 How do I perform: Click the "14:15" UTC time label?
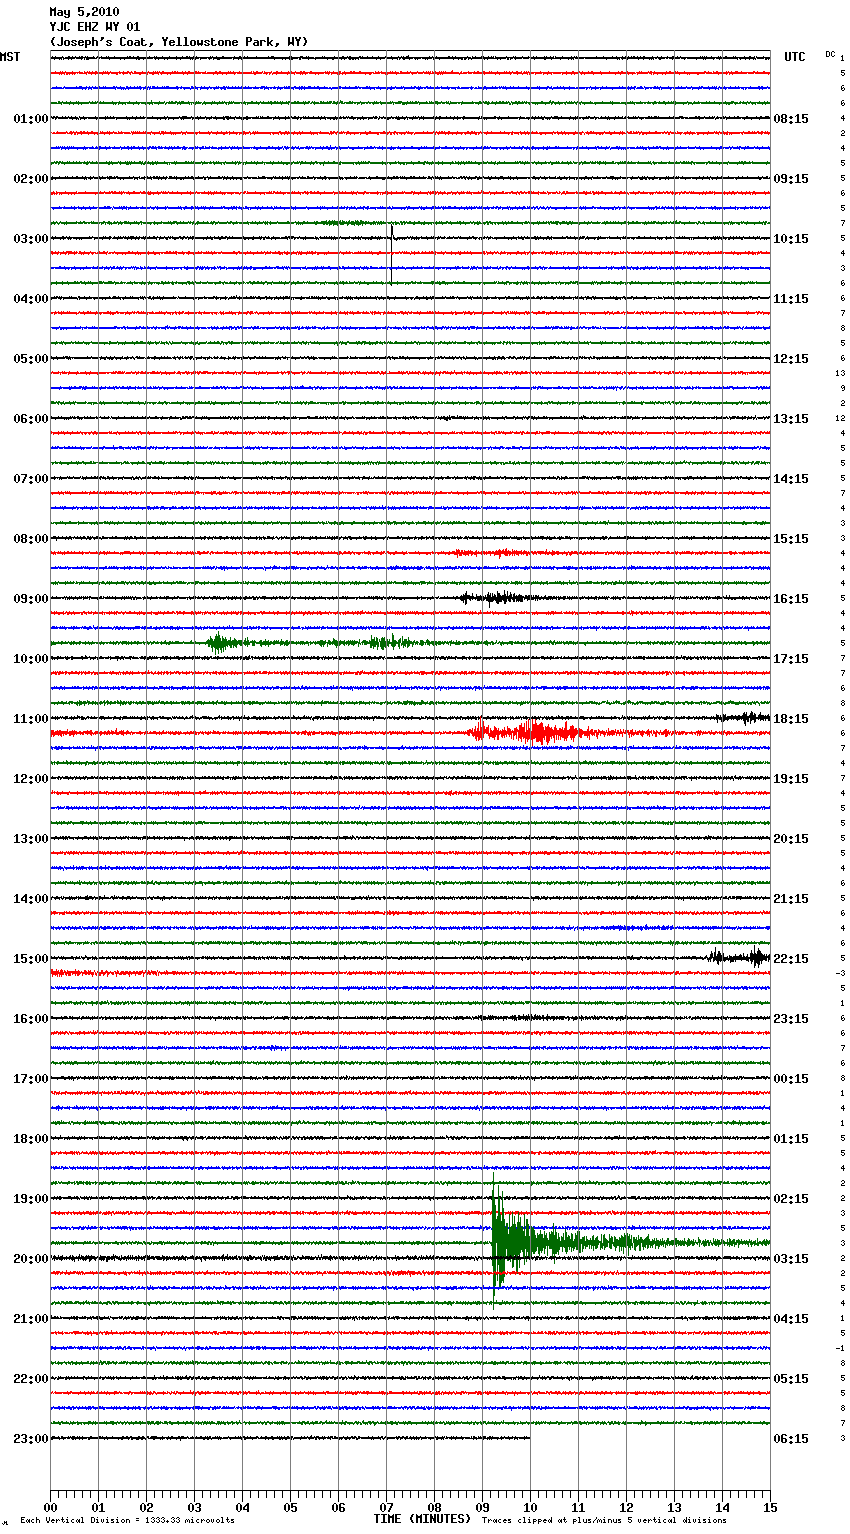click(791, 479)
